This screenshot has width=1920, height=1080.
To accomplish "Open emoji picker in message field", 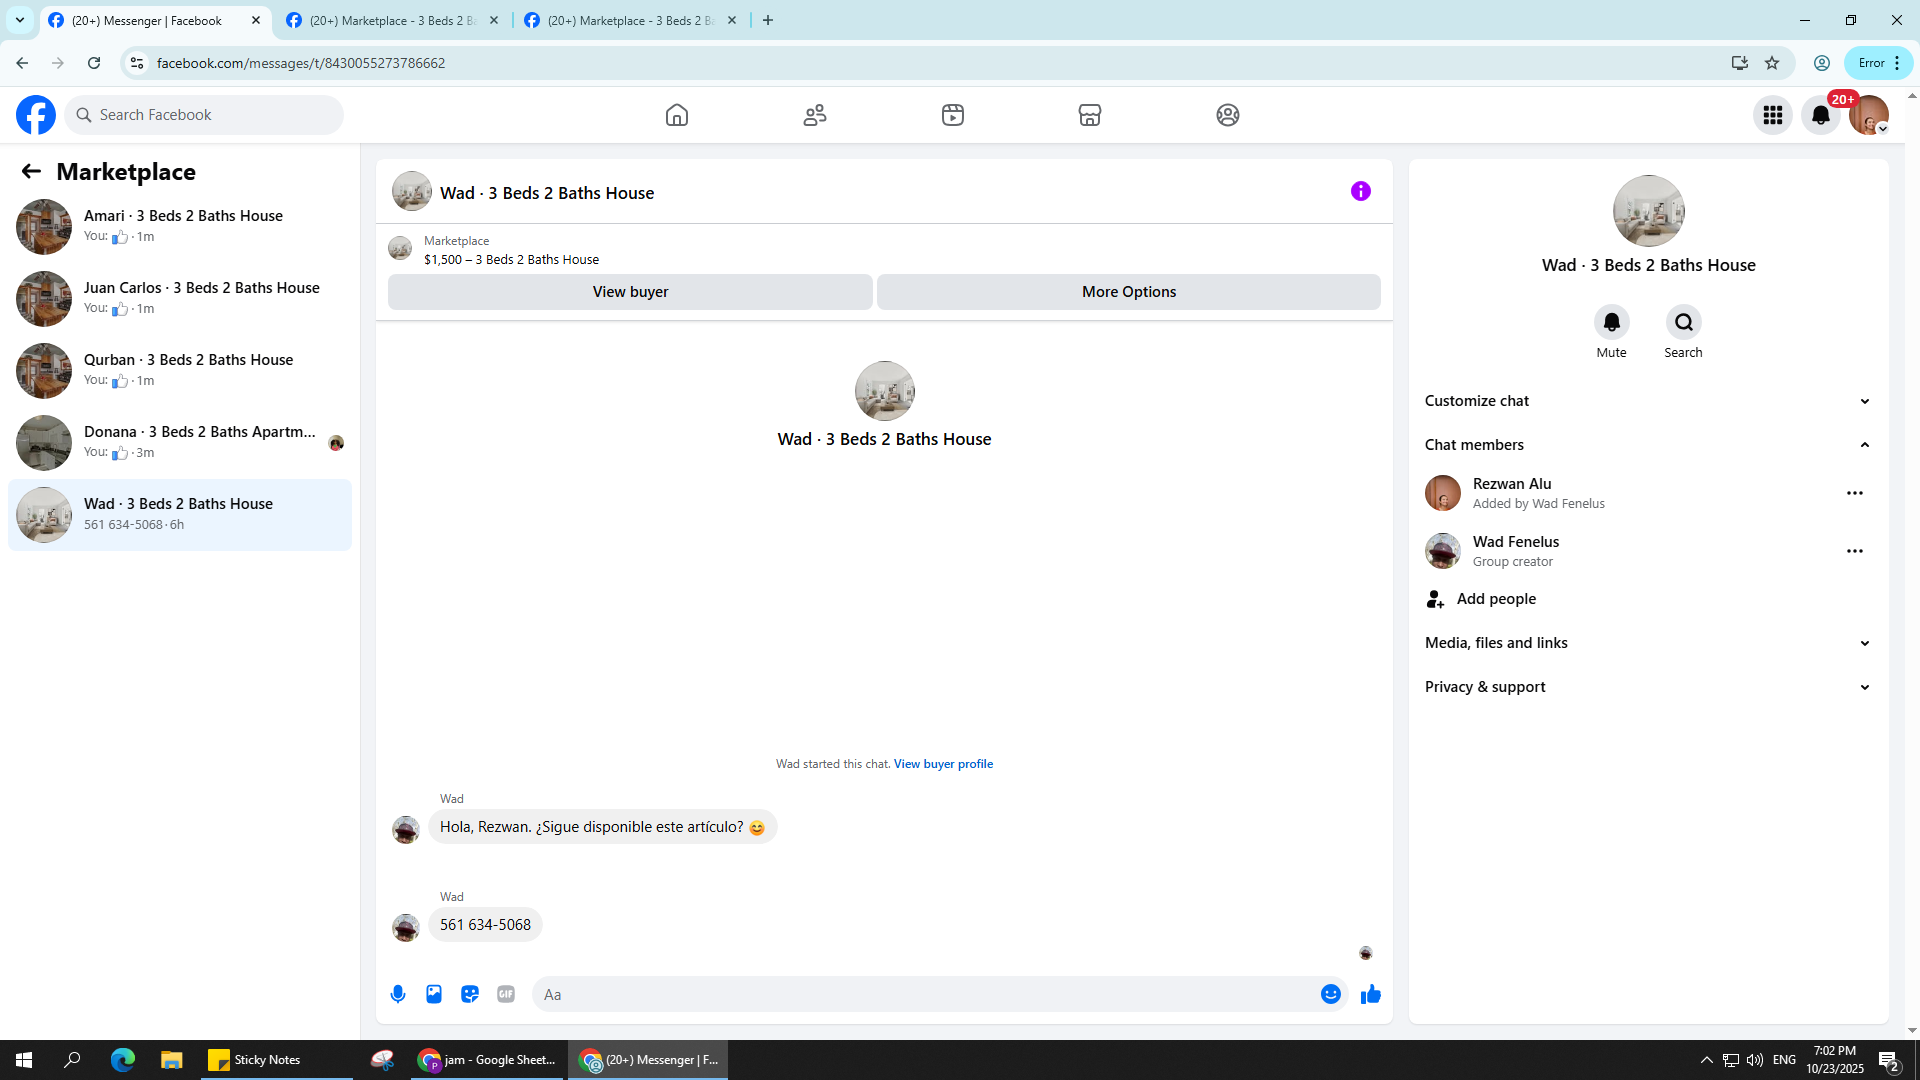I will pyautogui.click(x=1330, y=994).
